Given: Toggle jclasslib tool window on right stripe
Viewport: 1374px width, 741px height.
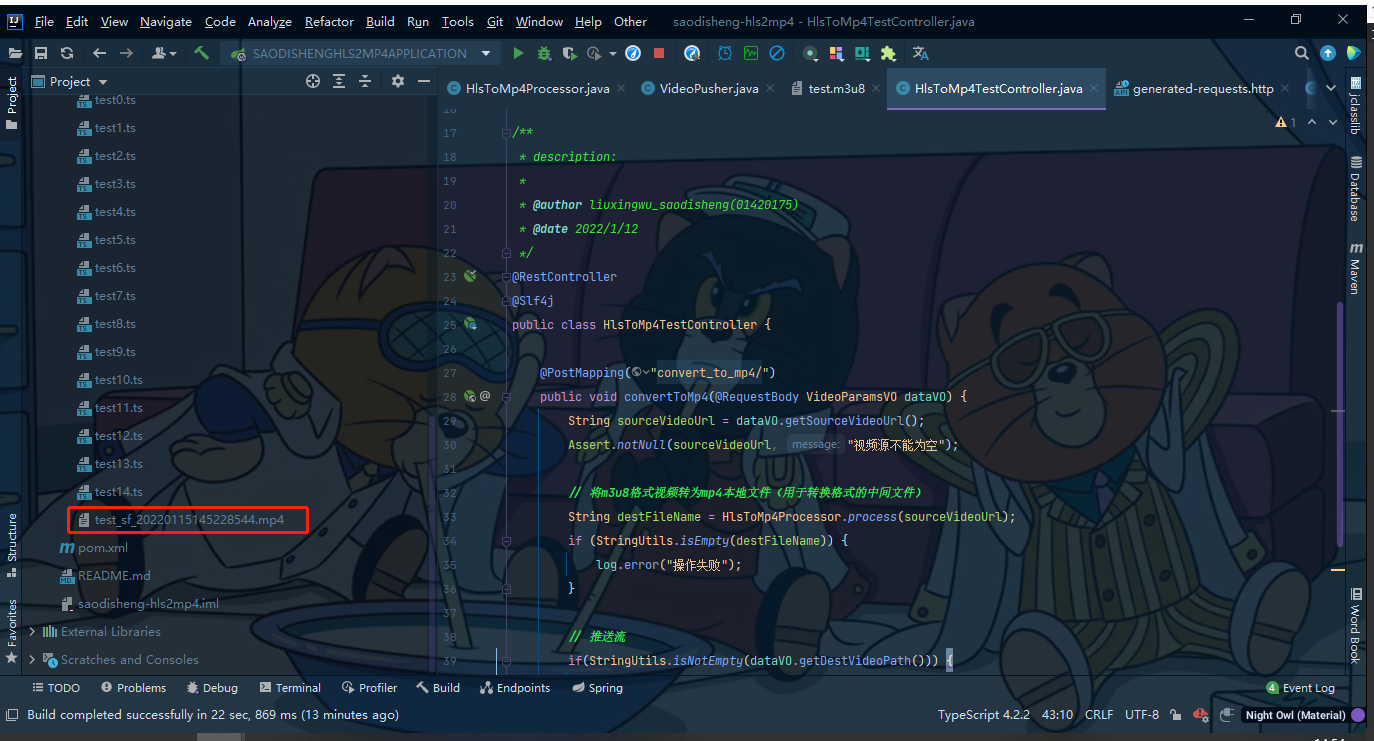Looking at the screenshot, I should click(x=1356, y=106).
